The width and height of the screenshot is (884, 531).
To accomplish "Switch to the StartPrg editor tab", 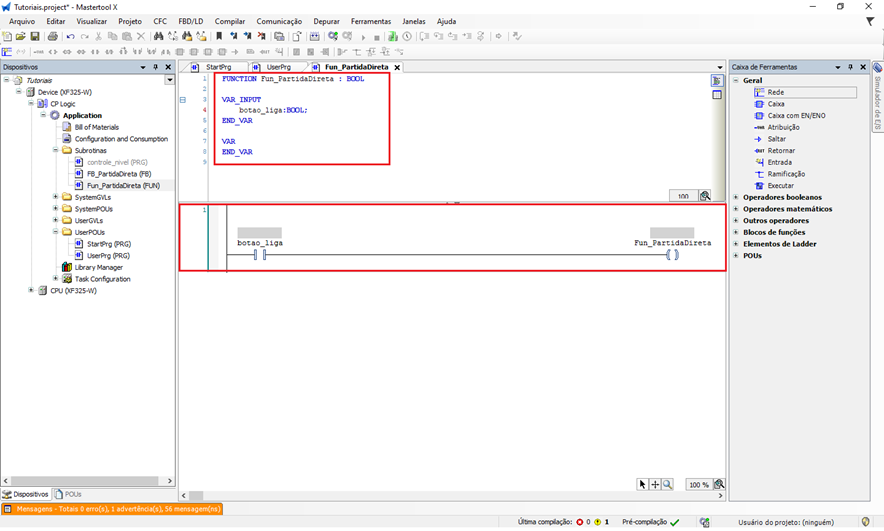I will [217, 67].
